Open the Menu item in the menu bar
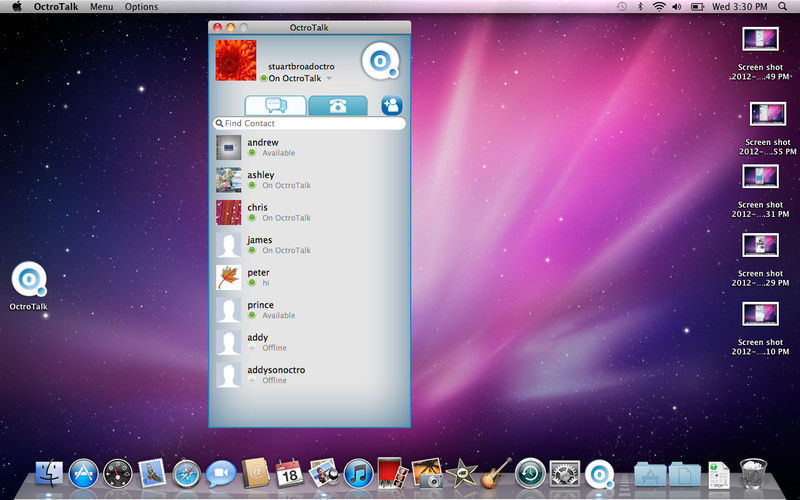 pos(102,7)
